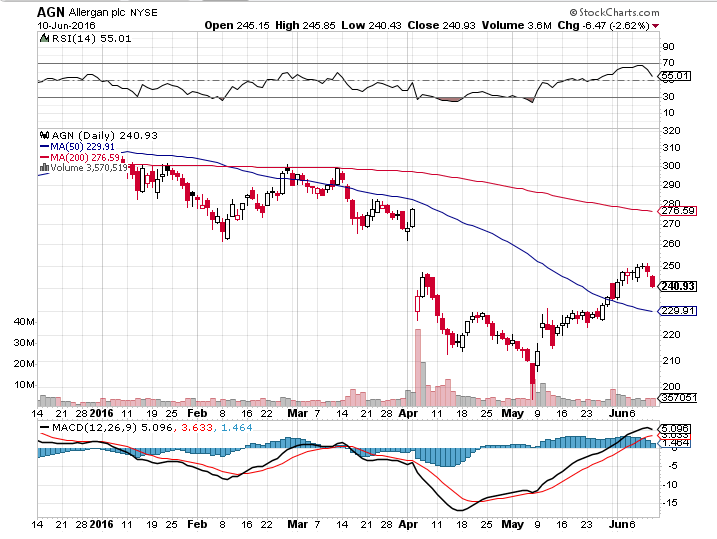Click the May label on the price chart axis
Image resolution: width=717 pixels, height=539 pixels.
513,413
